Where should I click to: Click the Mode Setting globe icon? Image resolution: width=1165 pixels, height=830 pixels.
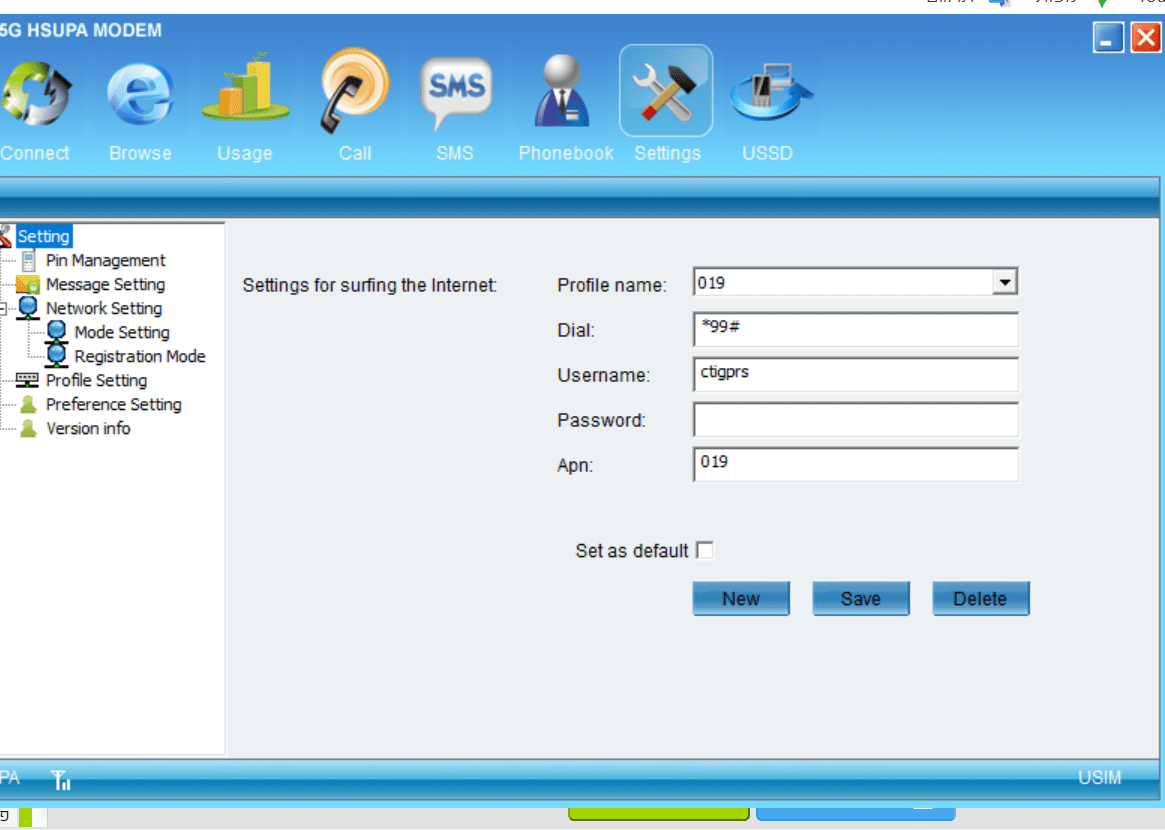coord(56,331)
